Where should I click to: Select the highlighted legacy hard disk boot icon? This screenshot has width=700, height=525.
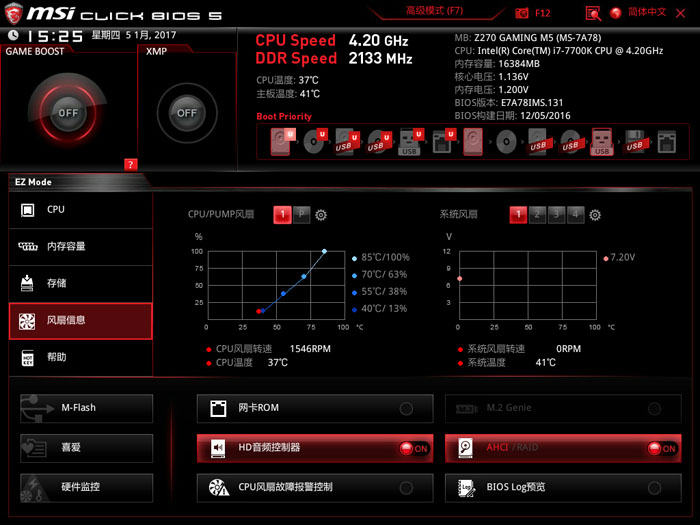pos(473,142)
